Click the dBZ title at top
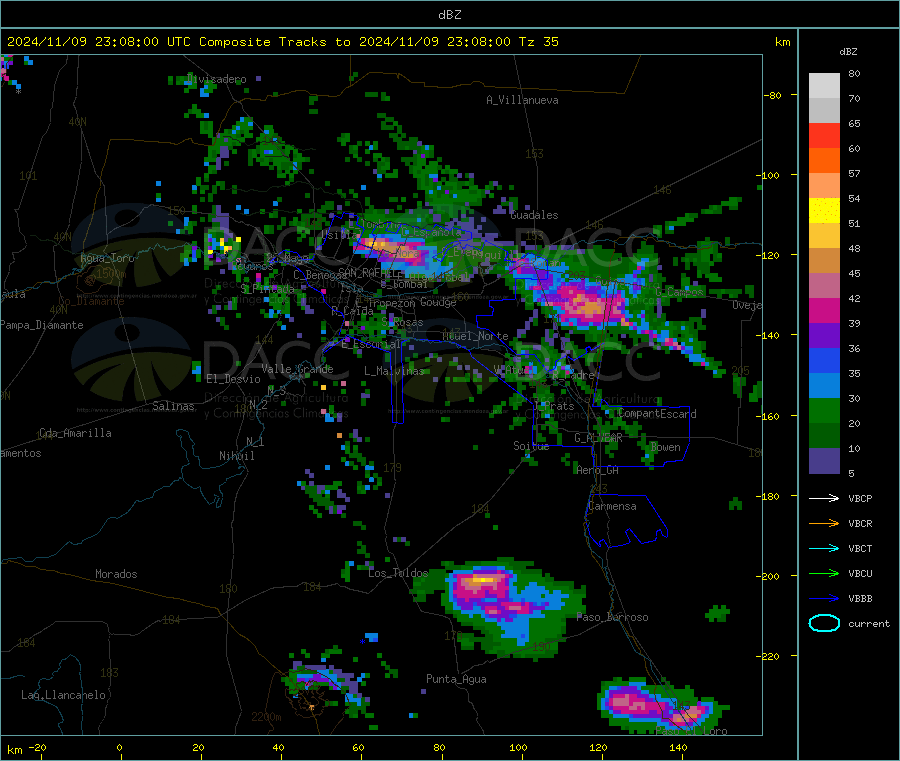Viewport: 900px width, 761px height. pyautogui.click(x=449, y=15)
